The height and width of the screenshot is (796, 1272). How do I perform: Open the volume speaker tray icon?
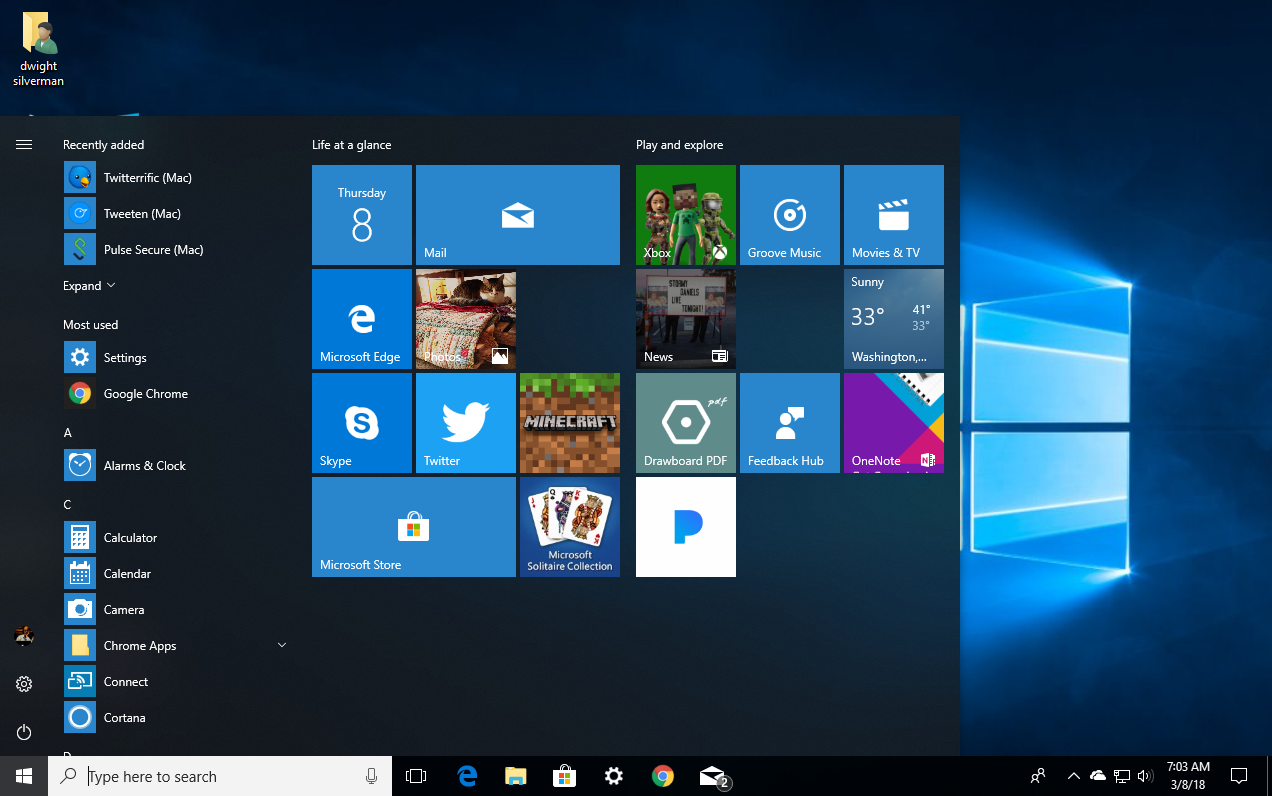pos(1145,776)
